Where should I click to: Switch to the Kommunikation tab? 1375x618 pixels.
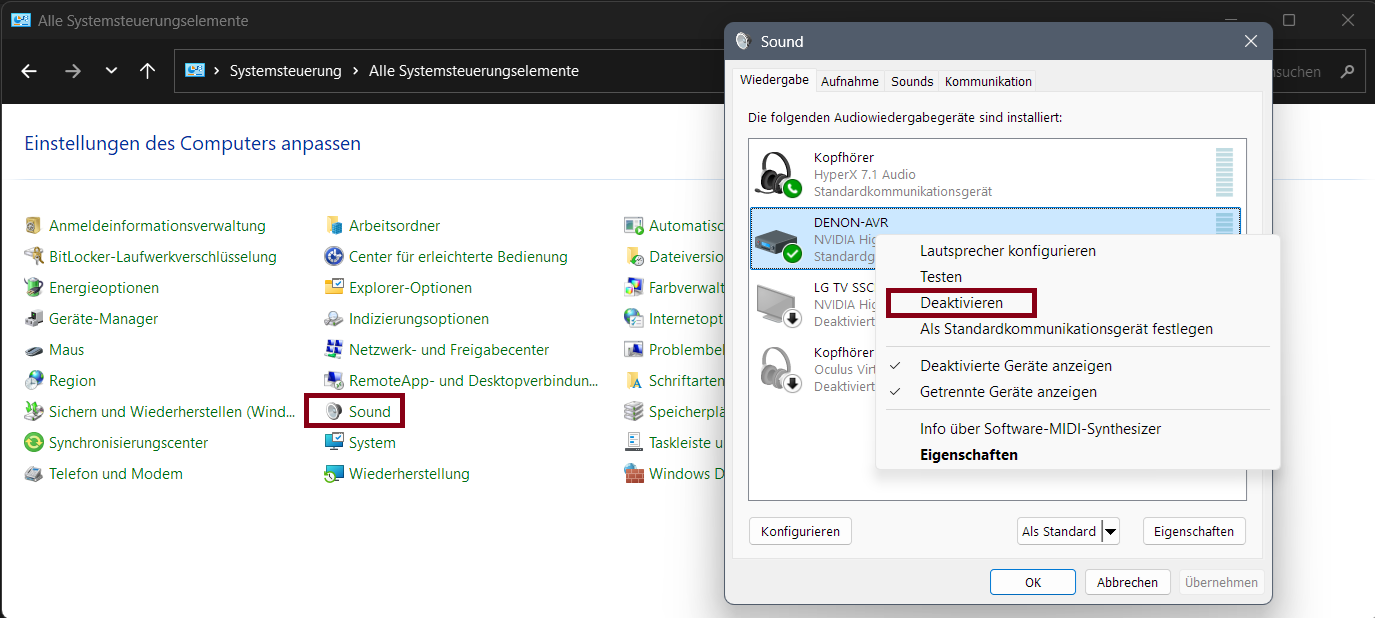point(988,81)
